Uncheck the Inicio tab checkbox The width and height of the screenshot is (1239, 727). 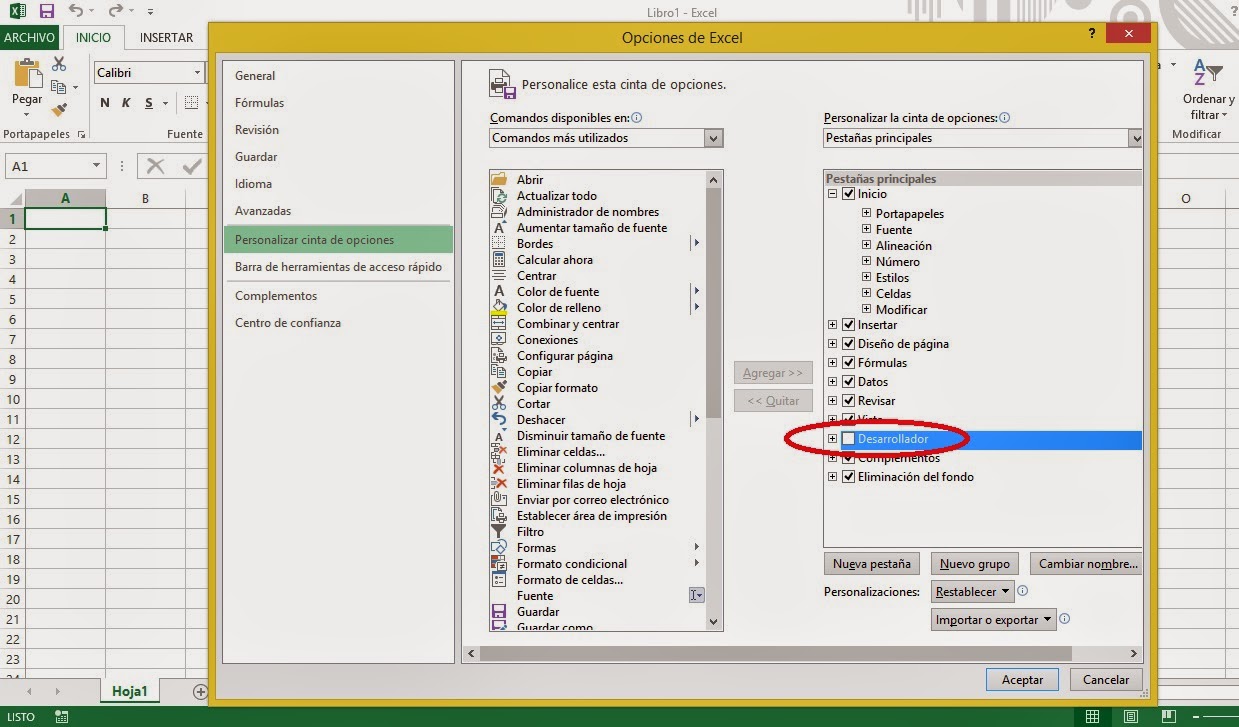click(849, 193)
